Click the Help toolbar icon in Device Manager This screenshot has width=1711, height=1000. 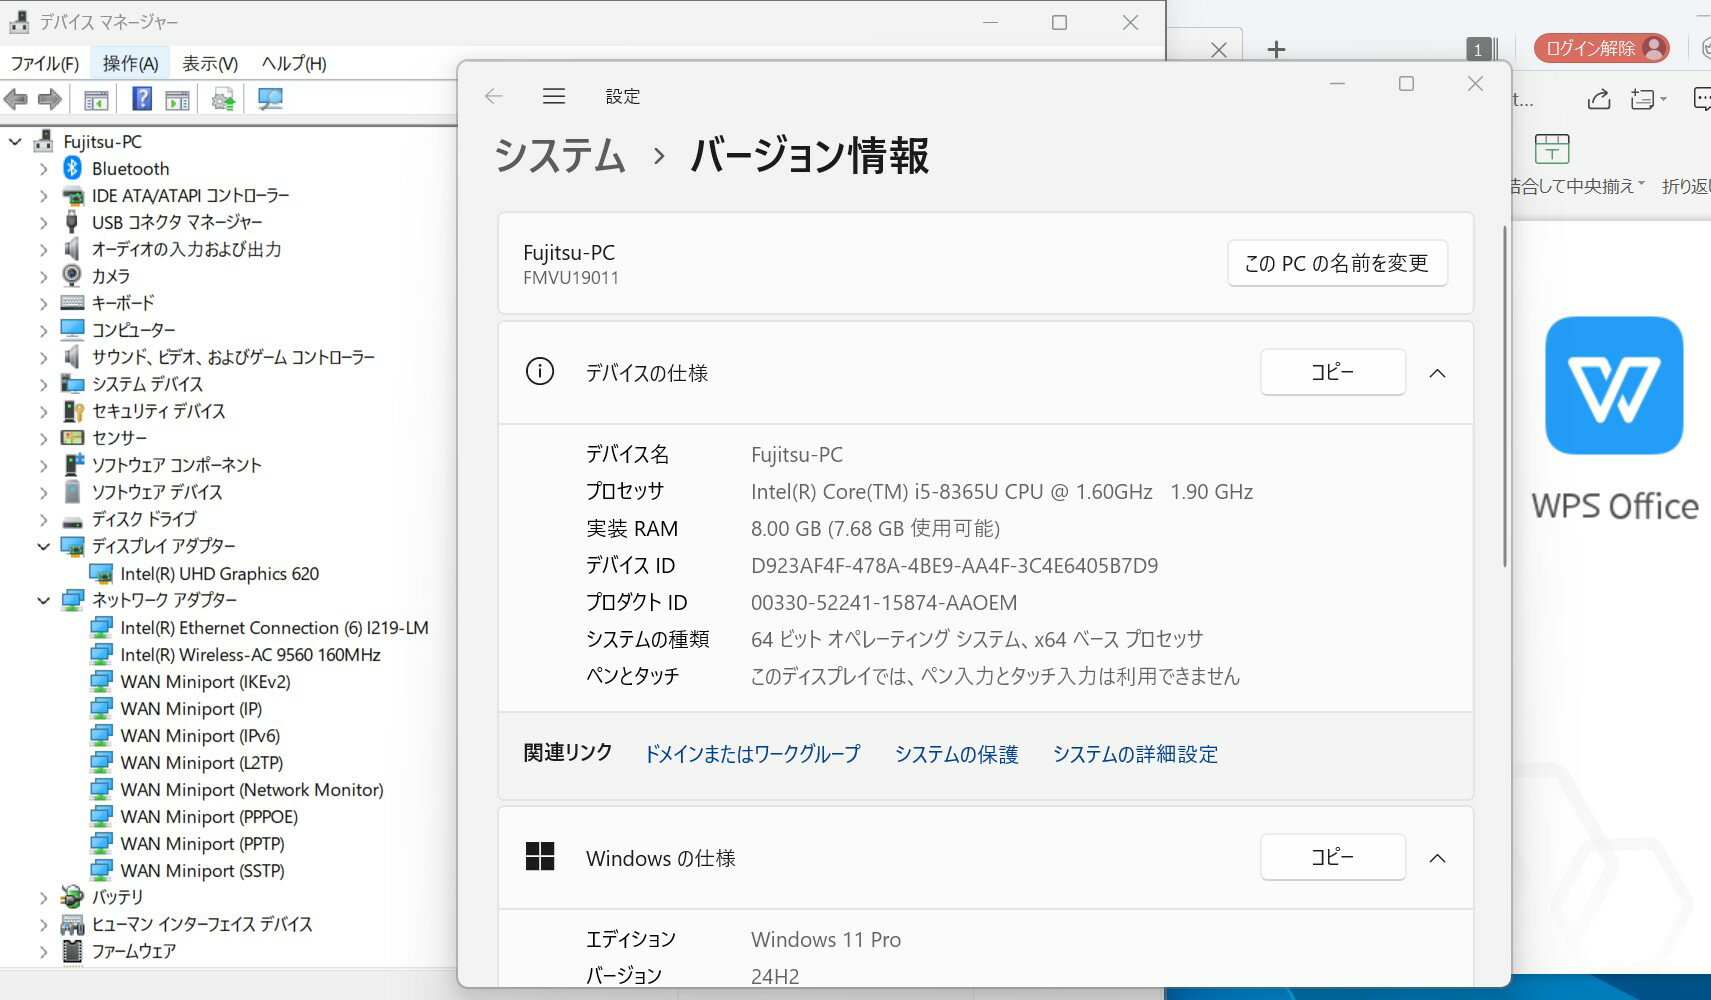click(142, 99)
